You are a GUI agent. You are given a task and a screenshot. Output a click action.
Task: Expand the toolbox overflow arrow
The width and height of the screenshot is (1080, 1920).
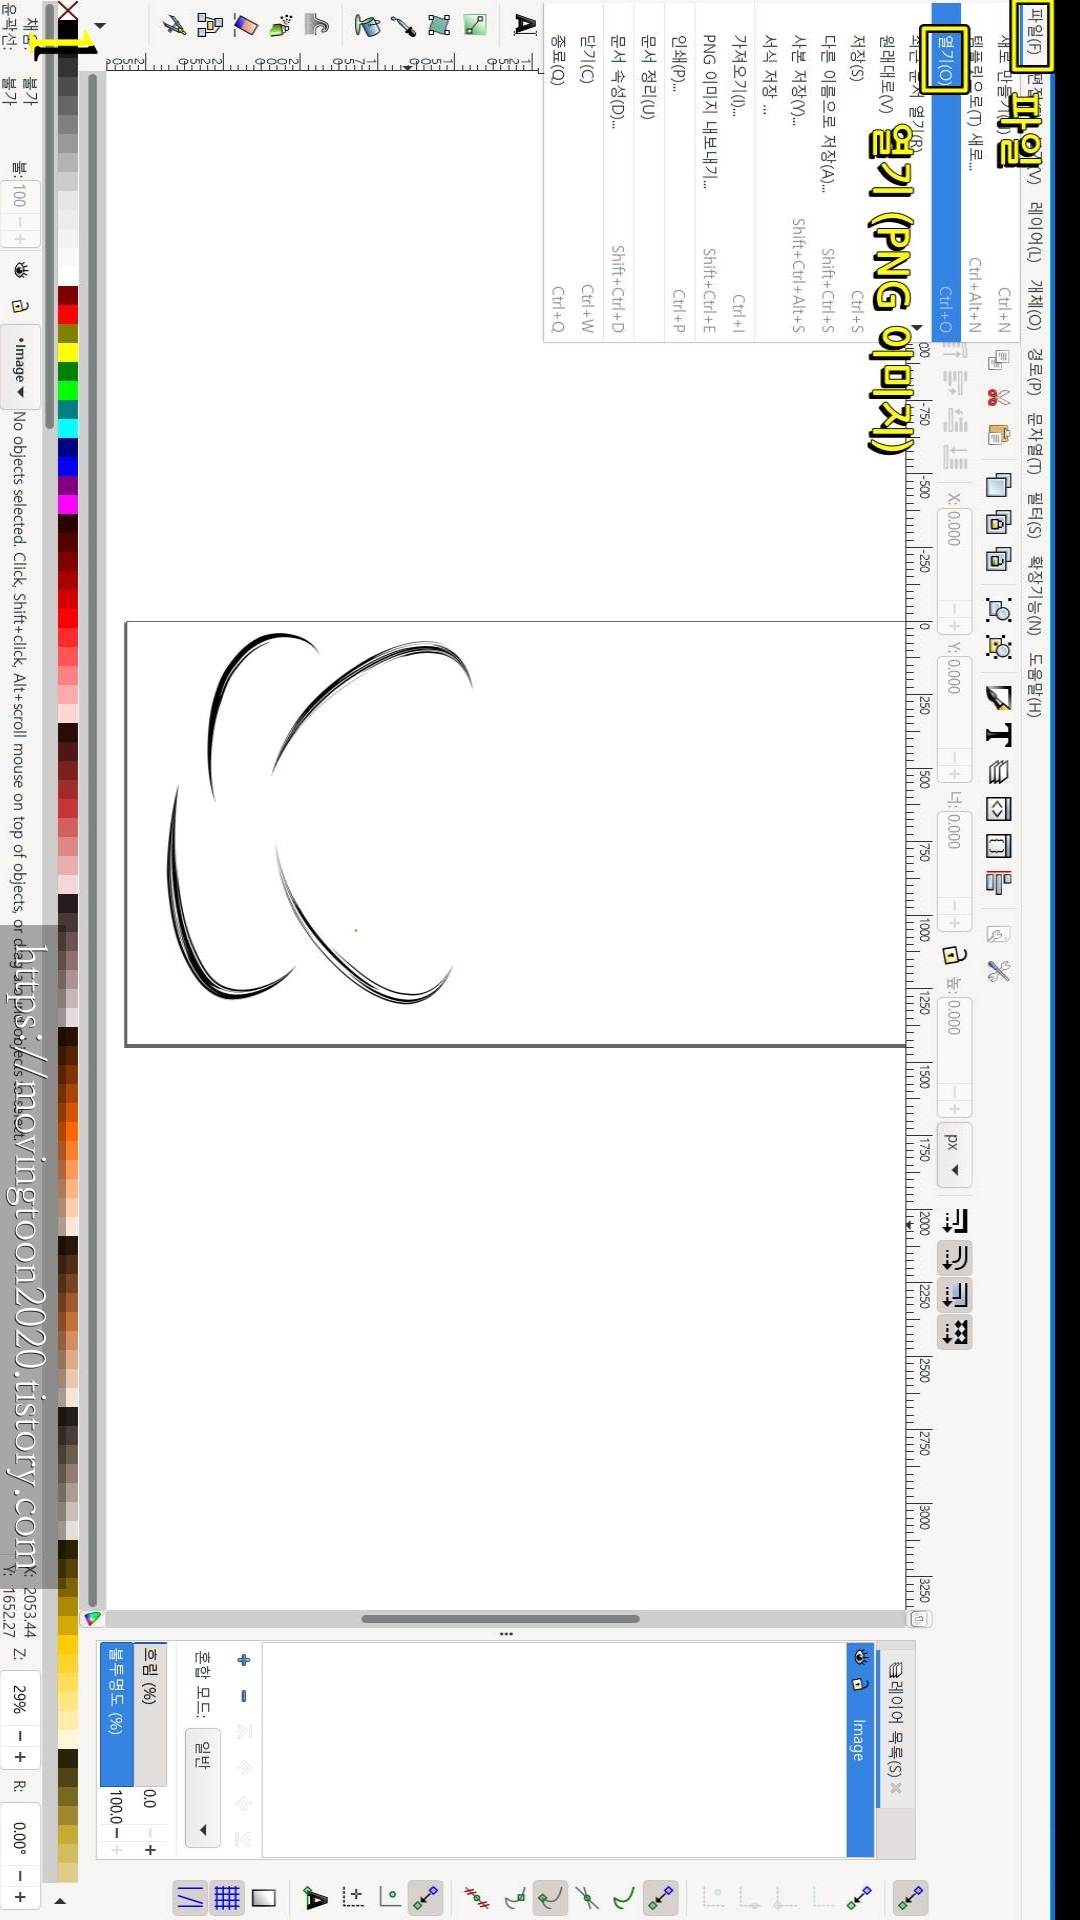click(99, 25)
